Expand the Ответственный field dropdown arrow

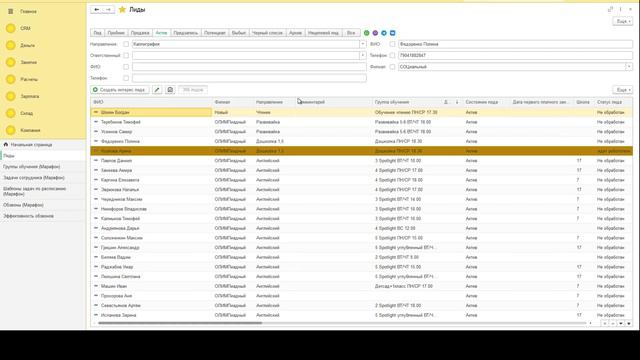pyautogui.click(x=362, y=55)
